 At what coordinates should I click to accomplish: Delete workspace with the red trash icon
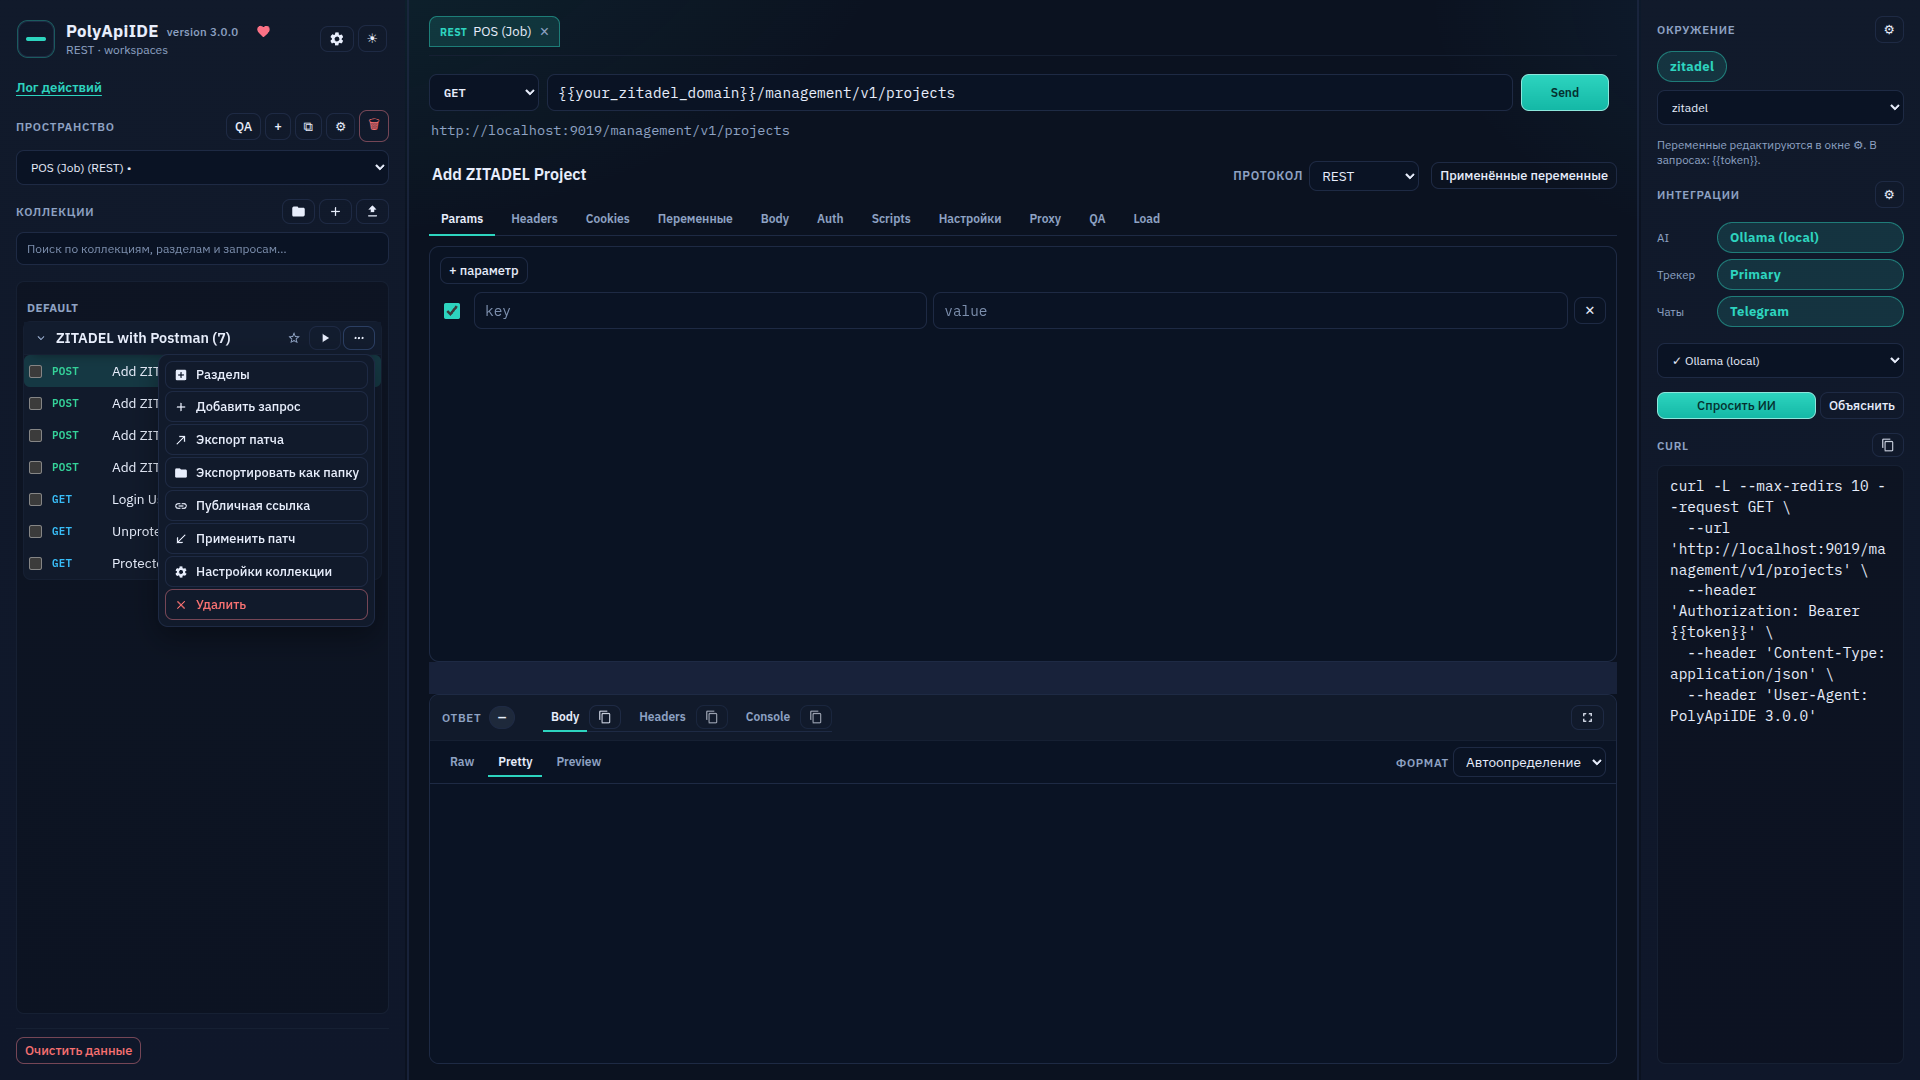click(x=374, y=126)
